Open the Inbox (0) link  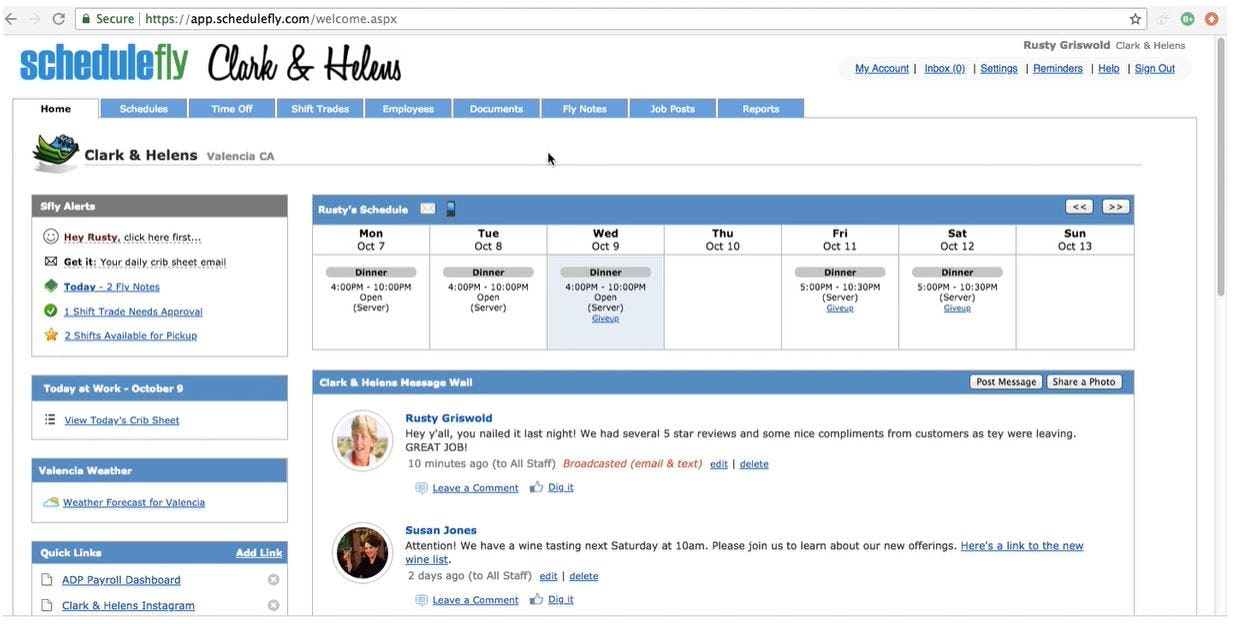click(945, 68)
